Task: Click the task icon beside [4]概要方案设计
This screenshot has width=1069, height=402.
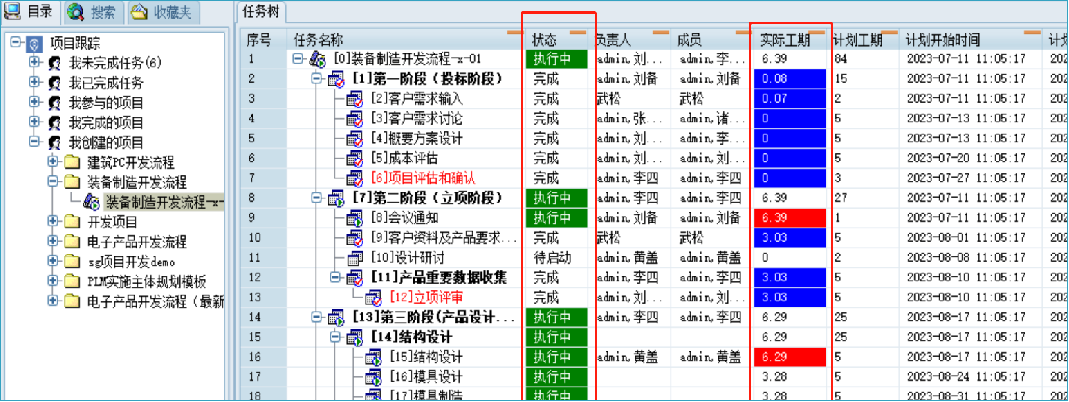Action: coord(355,139)
